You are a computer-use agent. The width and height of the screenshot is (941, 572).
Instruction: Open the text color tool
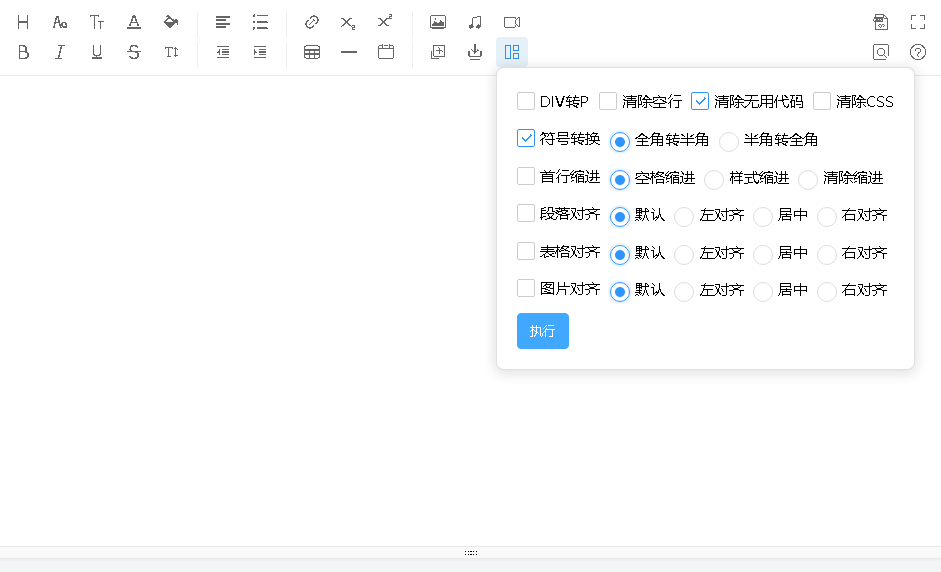134,22
